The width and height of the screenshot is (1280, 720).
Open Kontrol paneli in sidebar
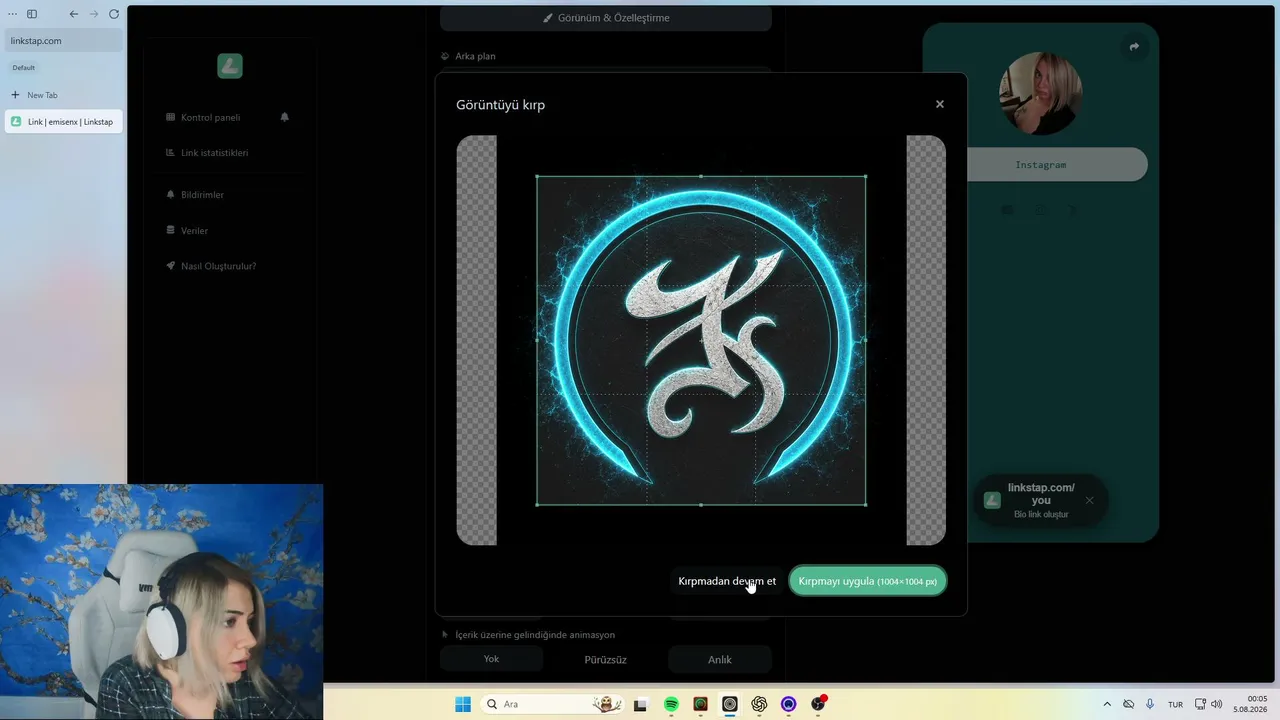[x=210, y=117]
